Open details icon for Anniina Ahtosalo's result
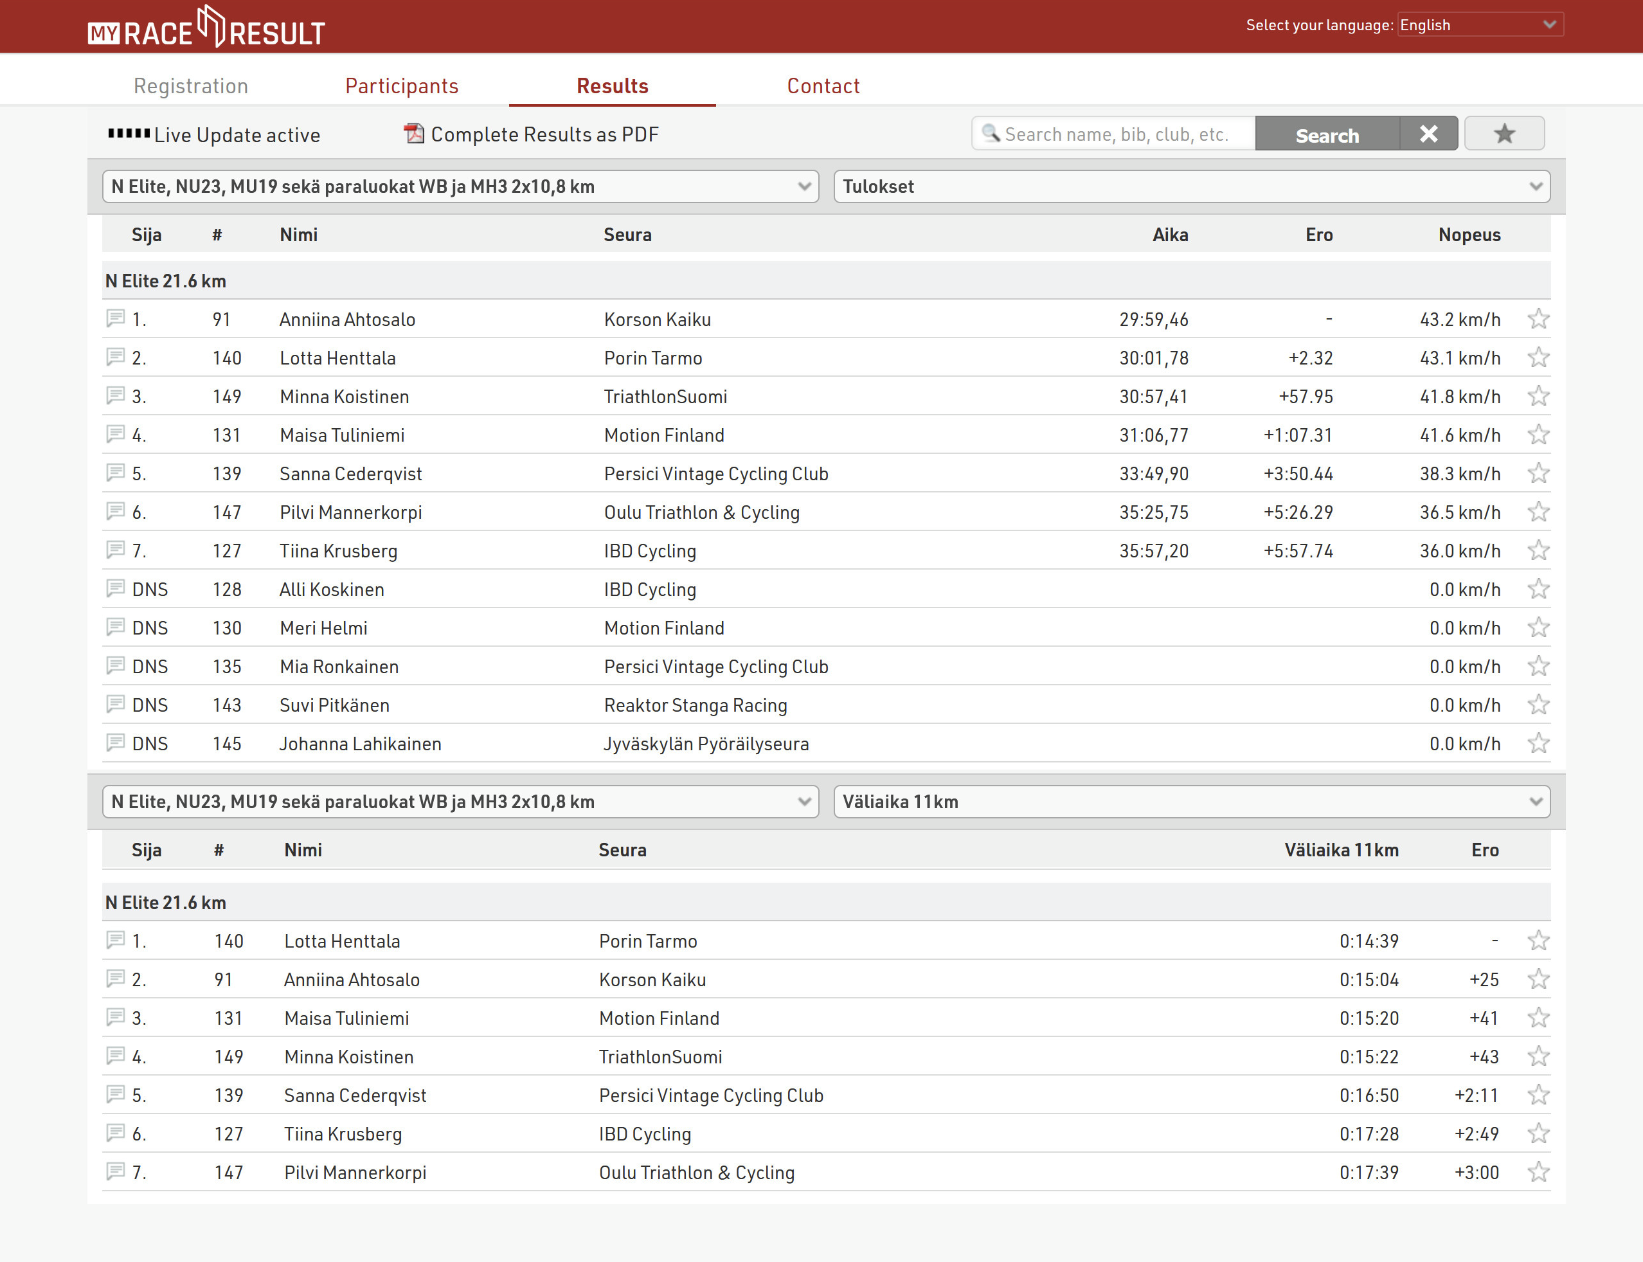Image resolution: width=1643 pixels, height=1262 pixels. 116,319
